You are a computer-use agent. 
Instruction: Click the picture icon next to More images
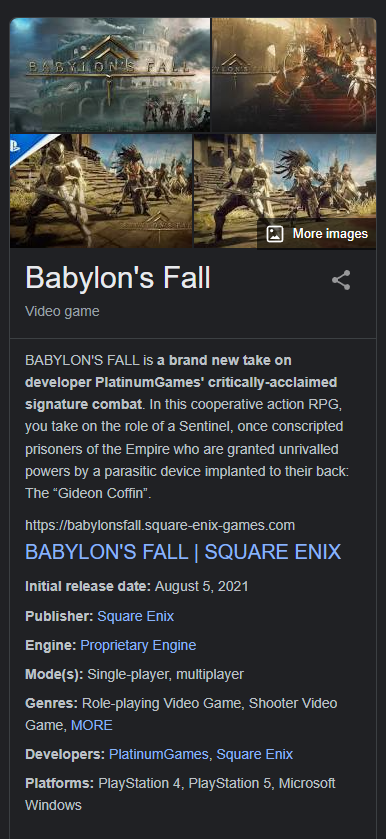[275, 234]
